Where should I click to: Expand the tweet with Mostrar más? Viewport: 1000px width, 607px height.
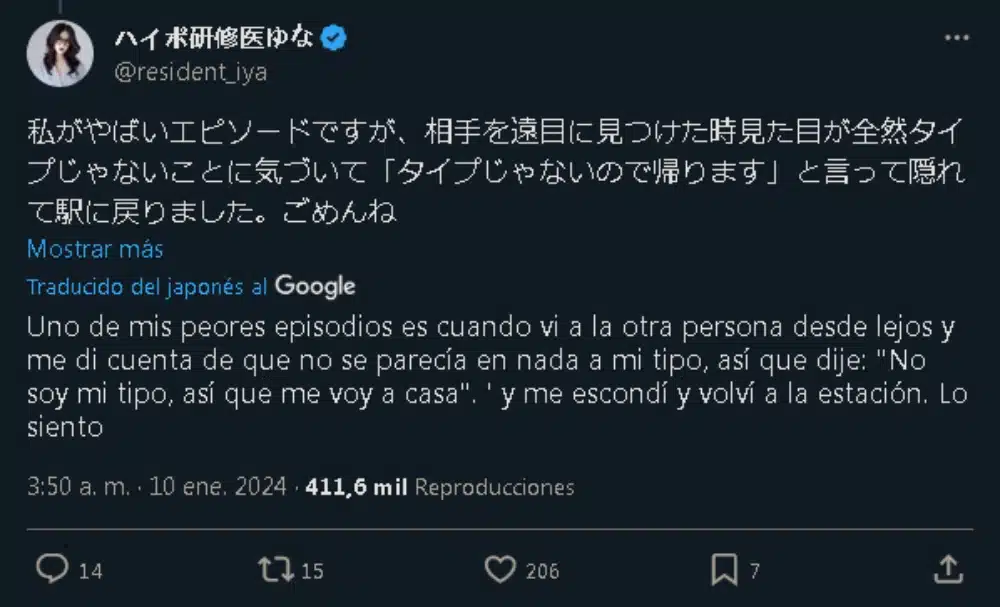[95, 249]
